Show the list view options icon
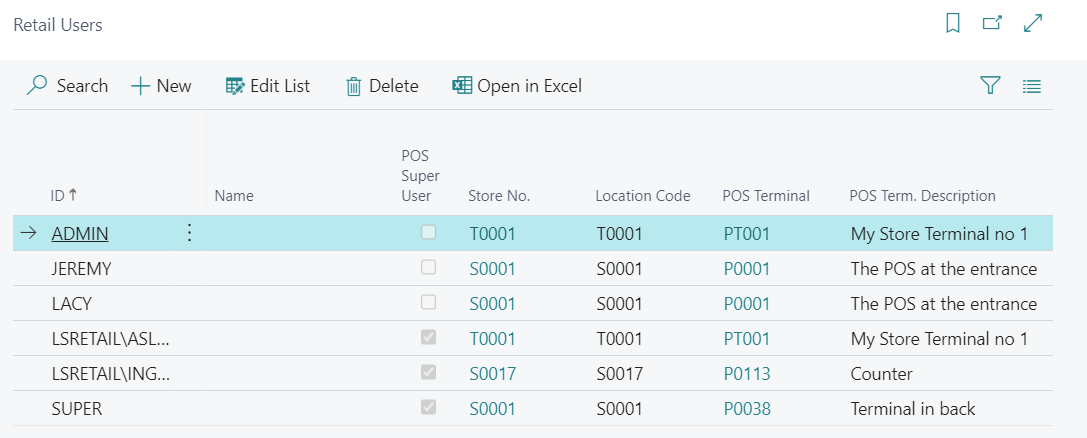This screenshot has width=1087, height=438. 1032,86
